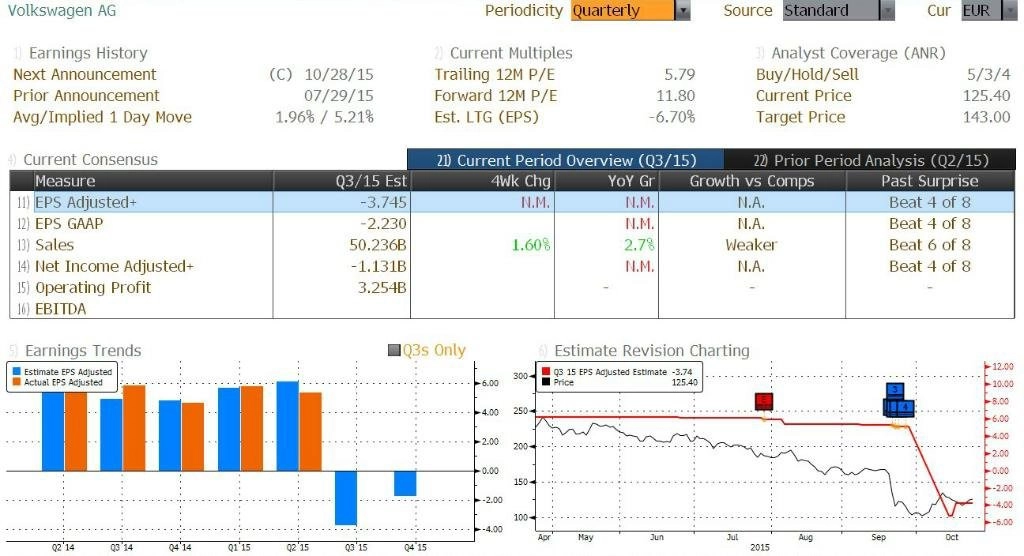Screen dimensions: 1024x556
Task: Select the EBITDA measure row
Action: tap(512, 308)
